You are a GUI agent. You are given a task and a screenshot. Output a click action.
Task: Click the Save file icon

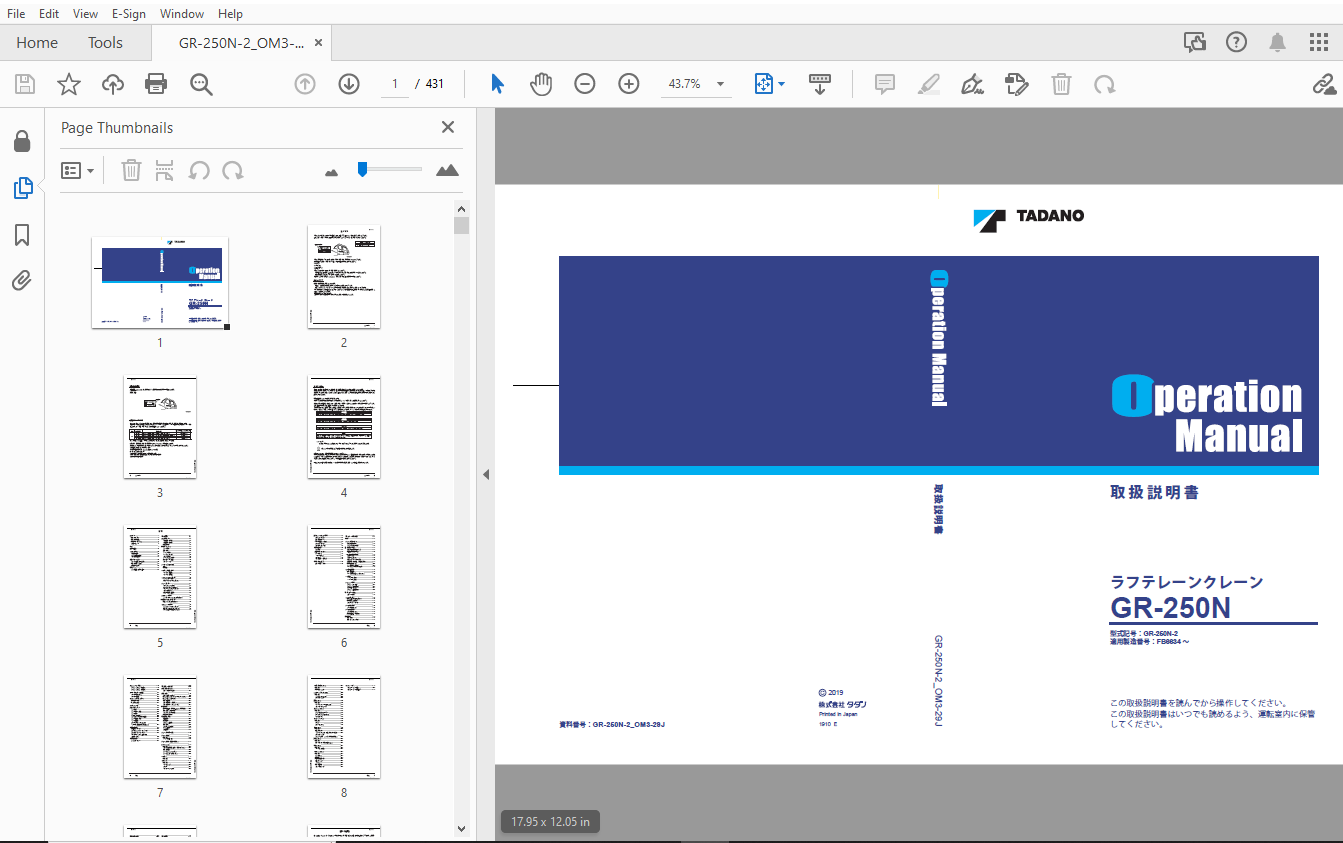pos(24,84)
